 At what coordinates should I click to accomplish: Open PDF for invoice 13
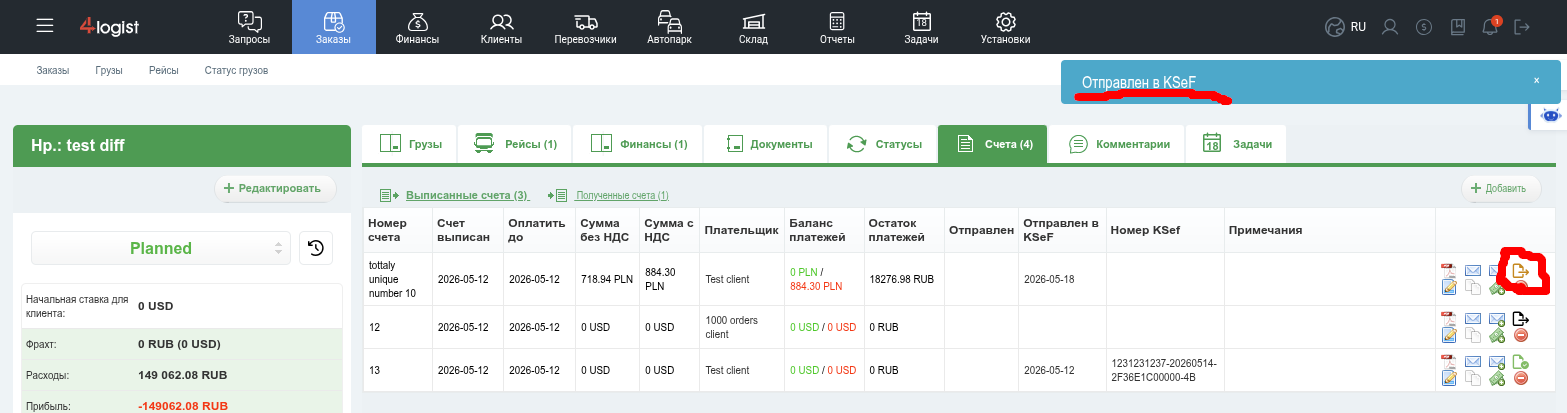tap(1449, 362)
